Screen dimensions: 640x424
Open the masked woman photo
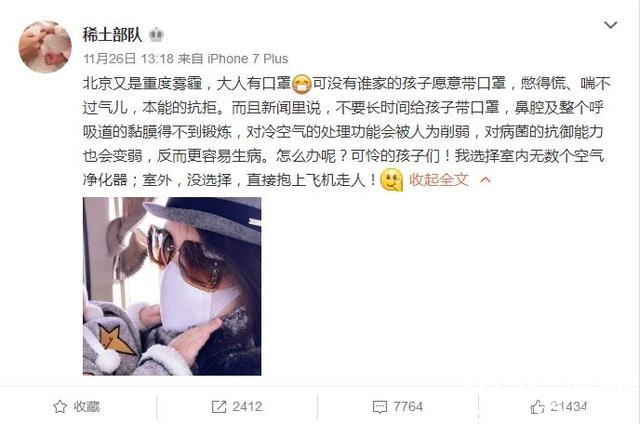coord(172,286)
